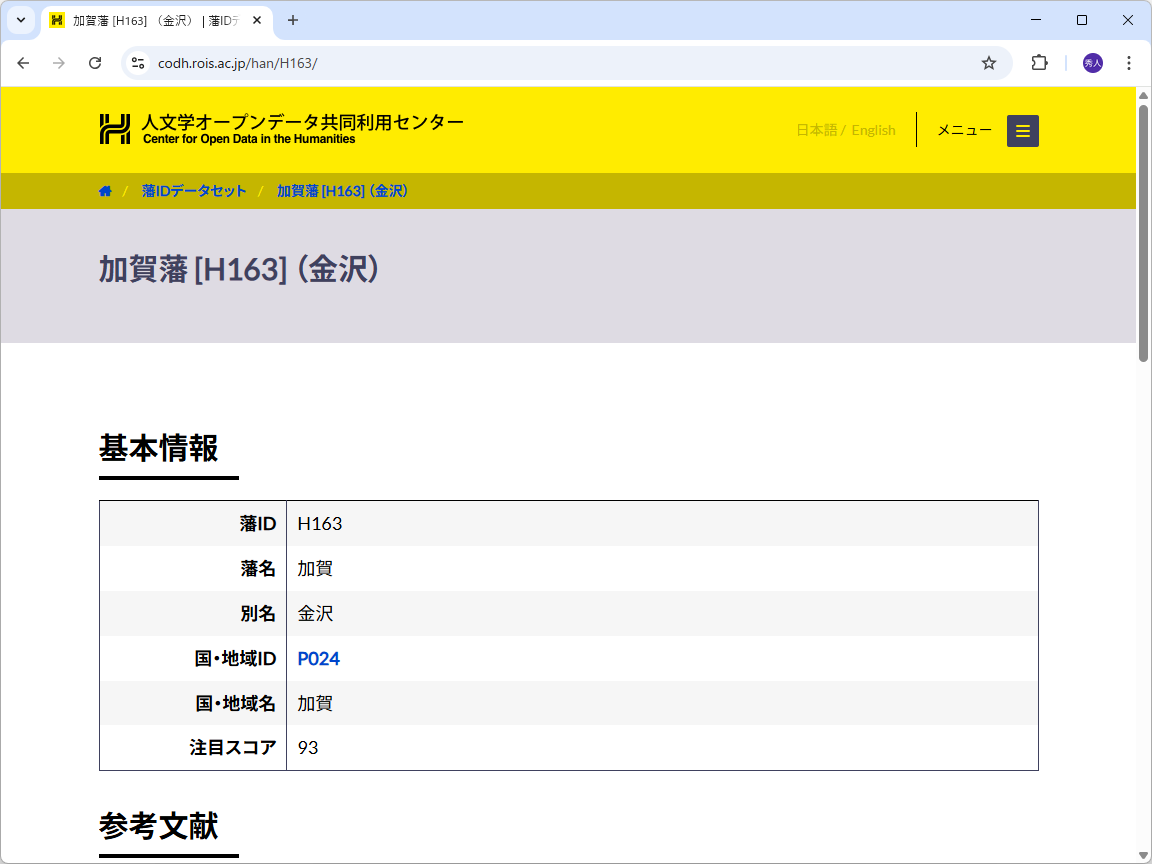This screenshot has width=1152, height=864.
Task: Click the address bar URL field
Action: (566, 63)
